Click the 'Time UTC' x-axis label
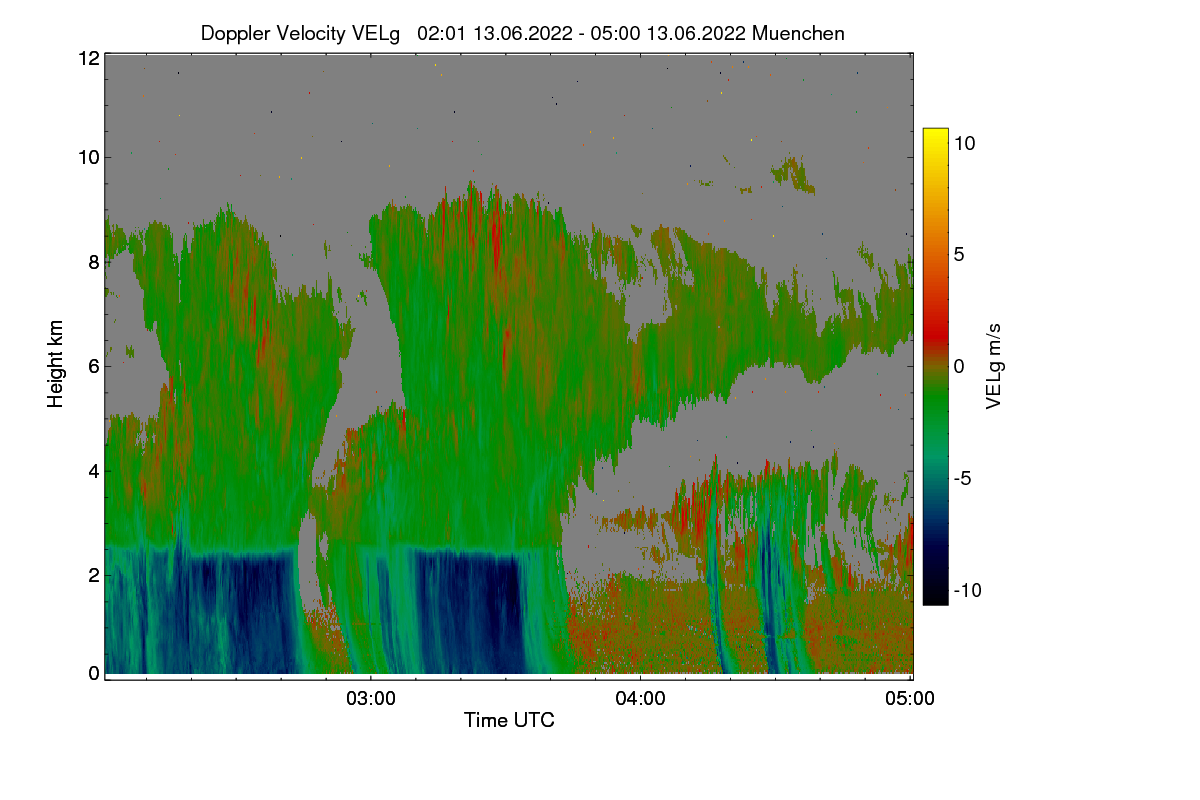This screenshot has width=1200, height=800. (509, 720)
